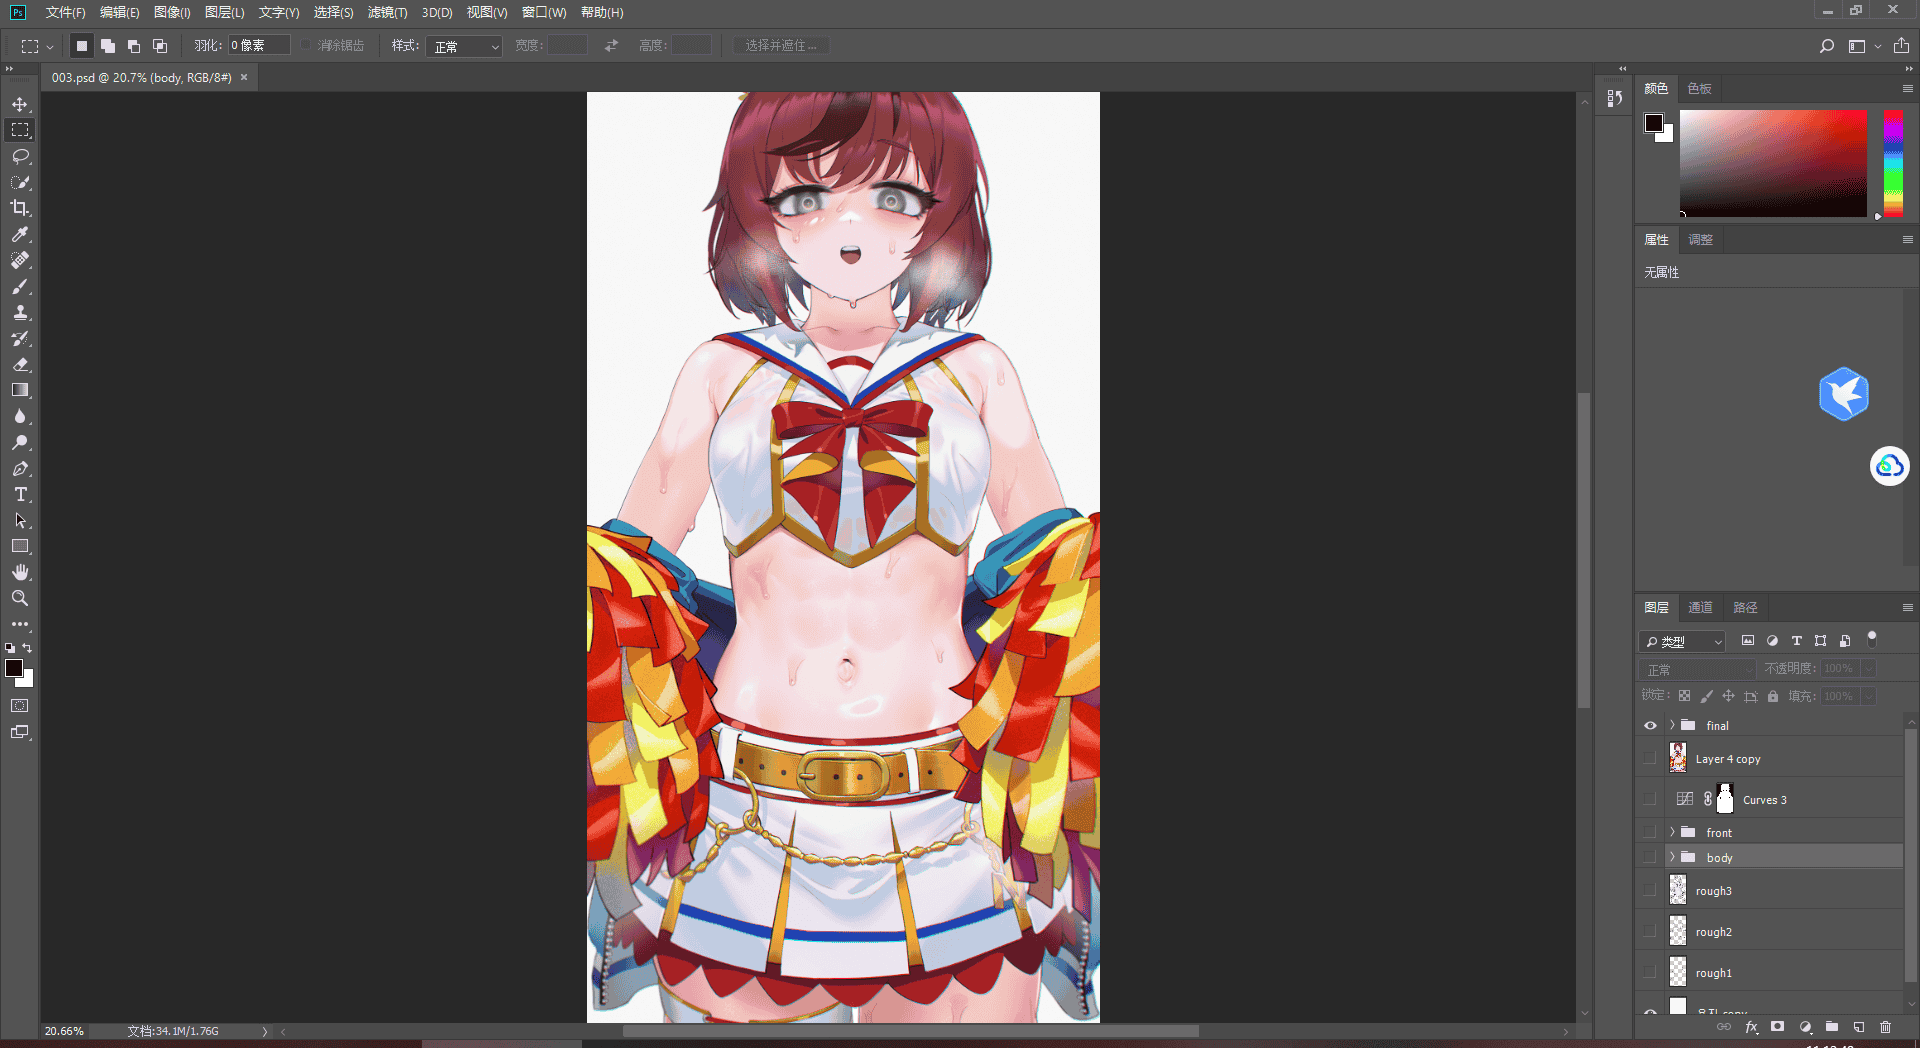Image resolution: width=1920 pixels, height=1048 pixels.
Task: Switch to the 色板 tab
Action: tap(1699, 88)
